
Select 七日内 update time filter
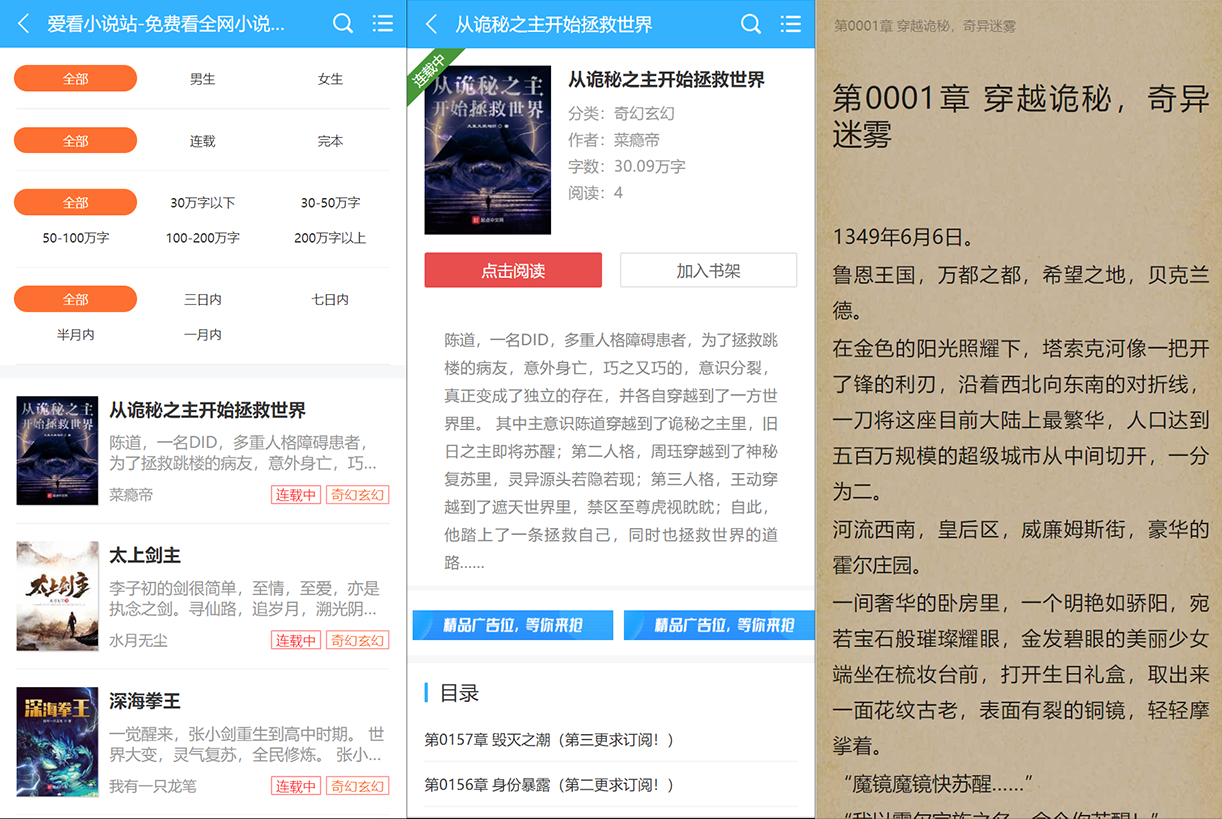[x=330, y=300]
